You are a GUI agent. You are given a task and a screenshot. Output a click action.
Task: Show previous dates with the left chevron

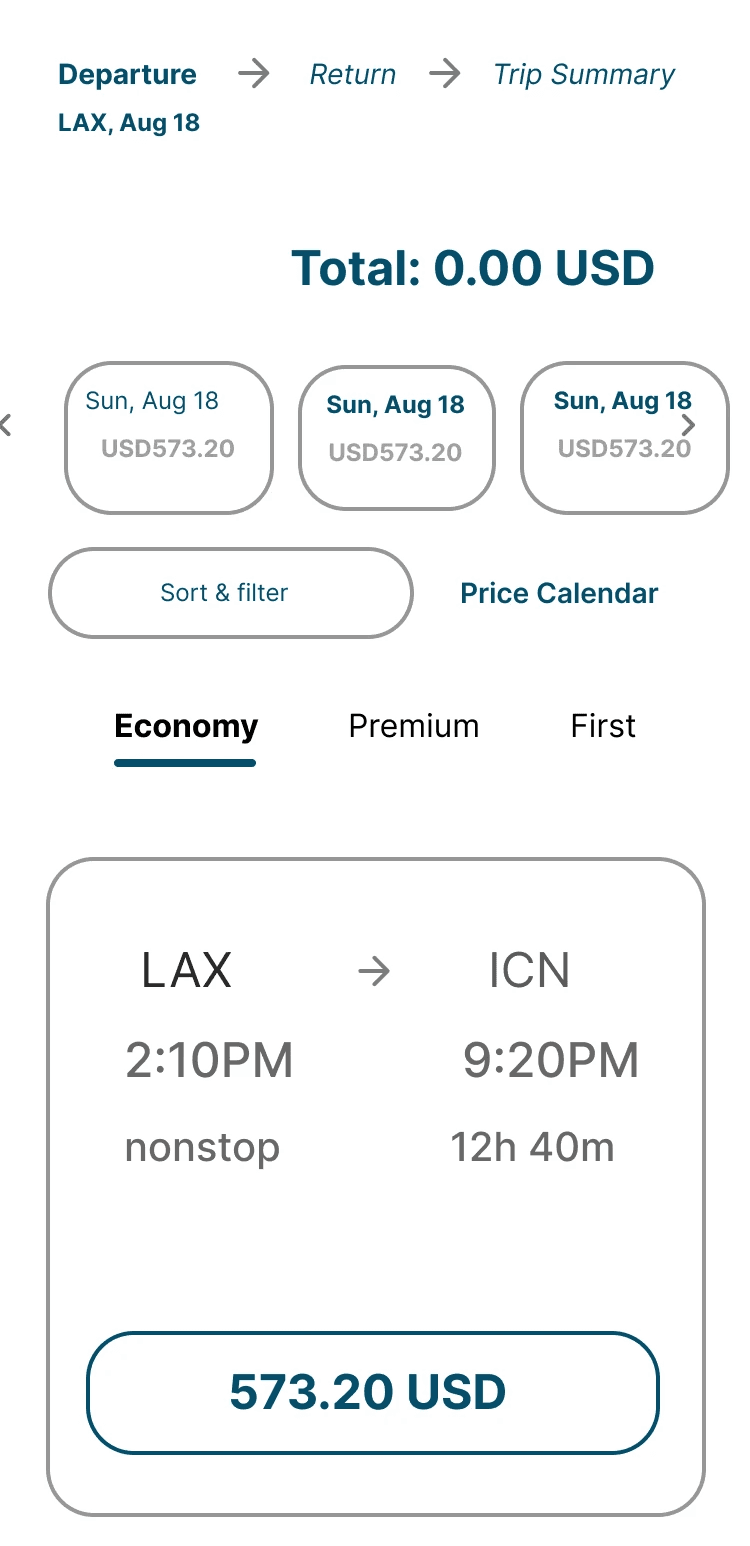click(6, 425)
